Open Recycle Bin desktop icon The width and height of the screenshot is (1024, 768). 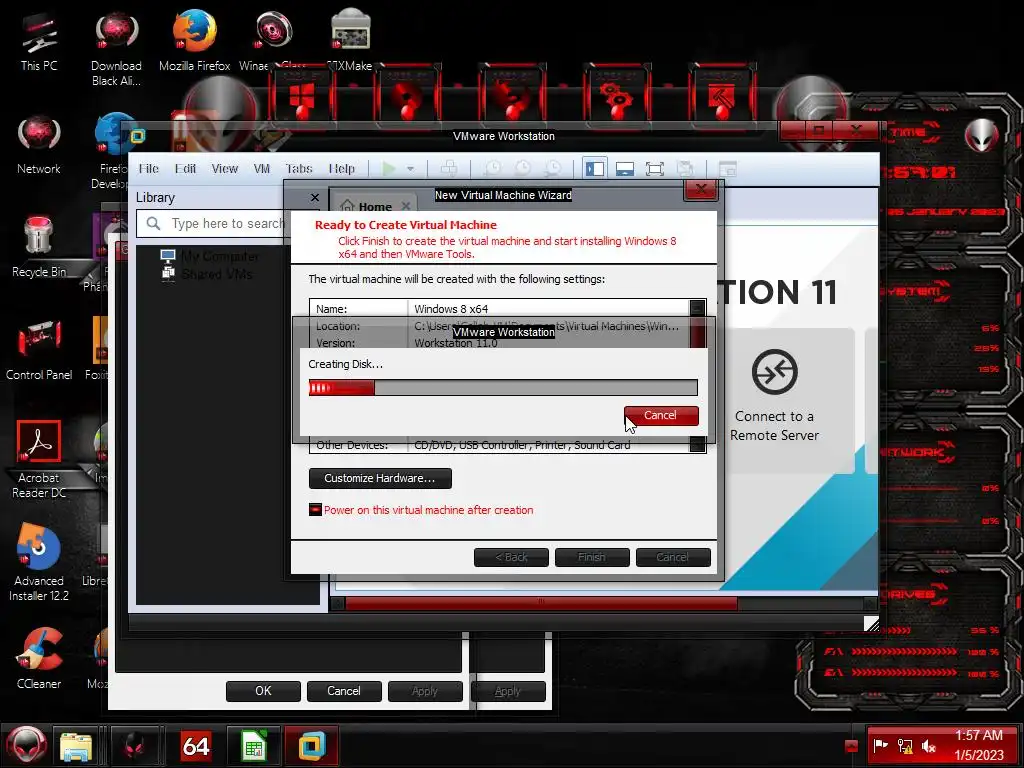pyautogui.click(x=39, y=247)
